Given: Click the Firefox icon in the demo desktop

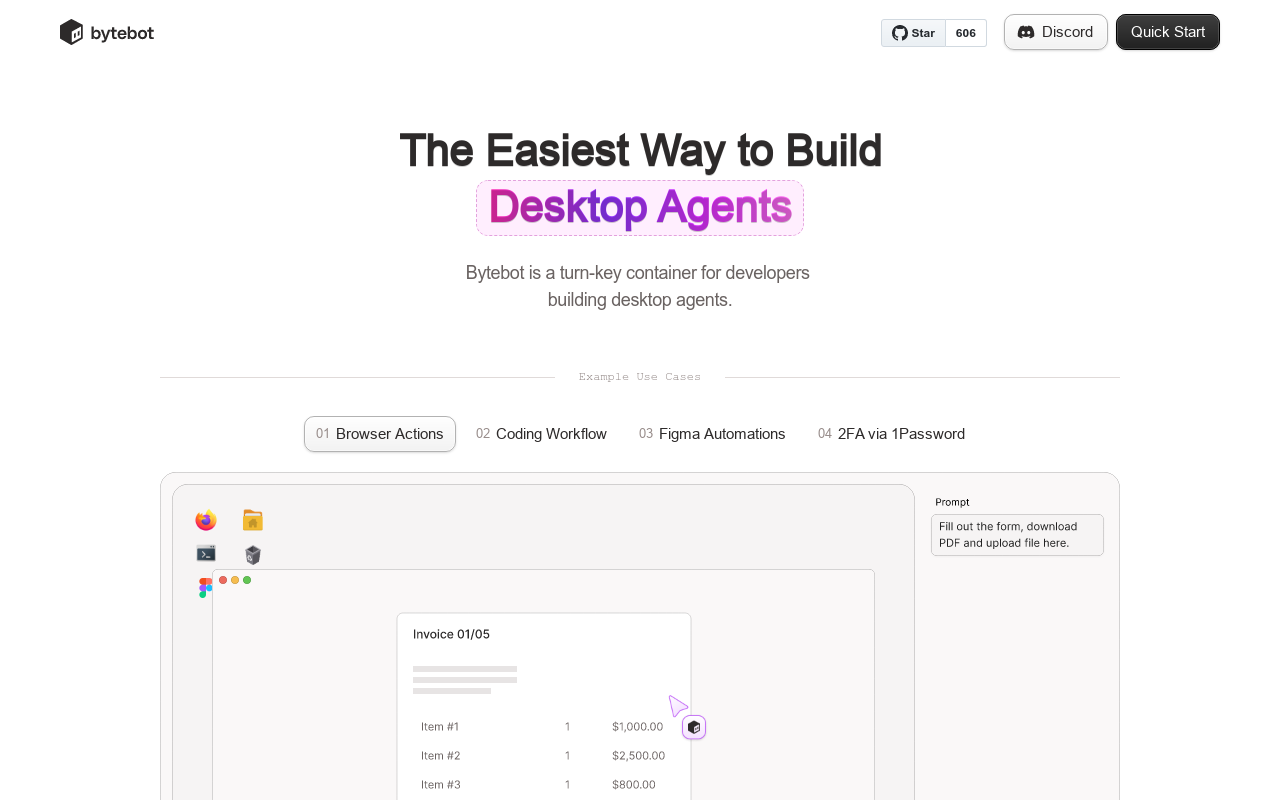Looking at the screenshot, I should click(x=206, y=521).
